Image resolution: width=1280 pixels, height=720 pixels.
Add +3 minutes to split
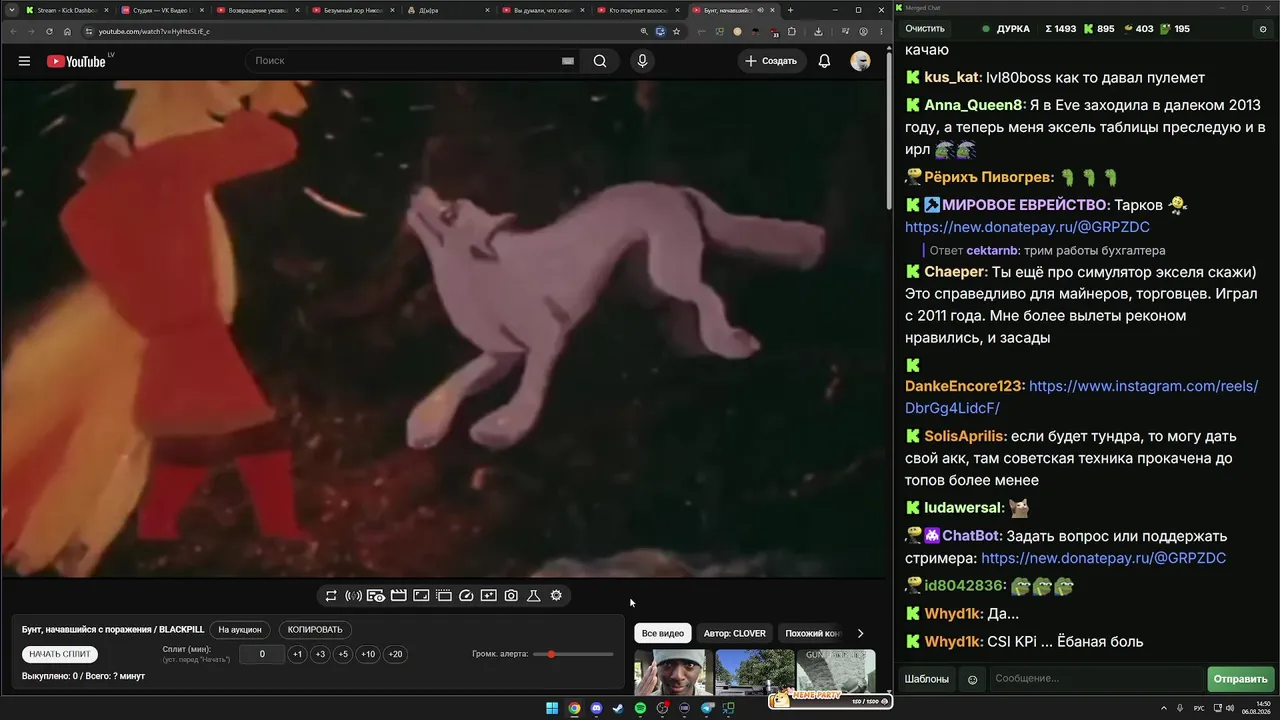[320, 654]
